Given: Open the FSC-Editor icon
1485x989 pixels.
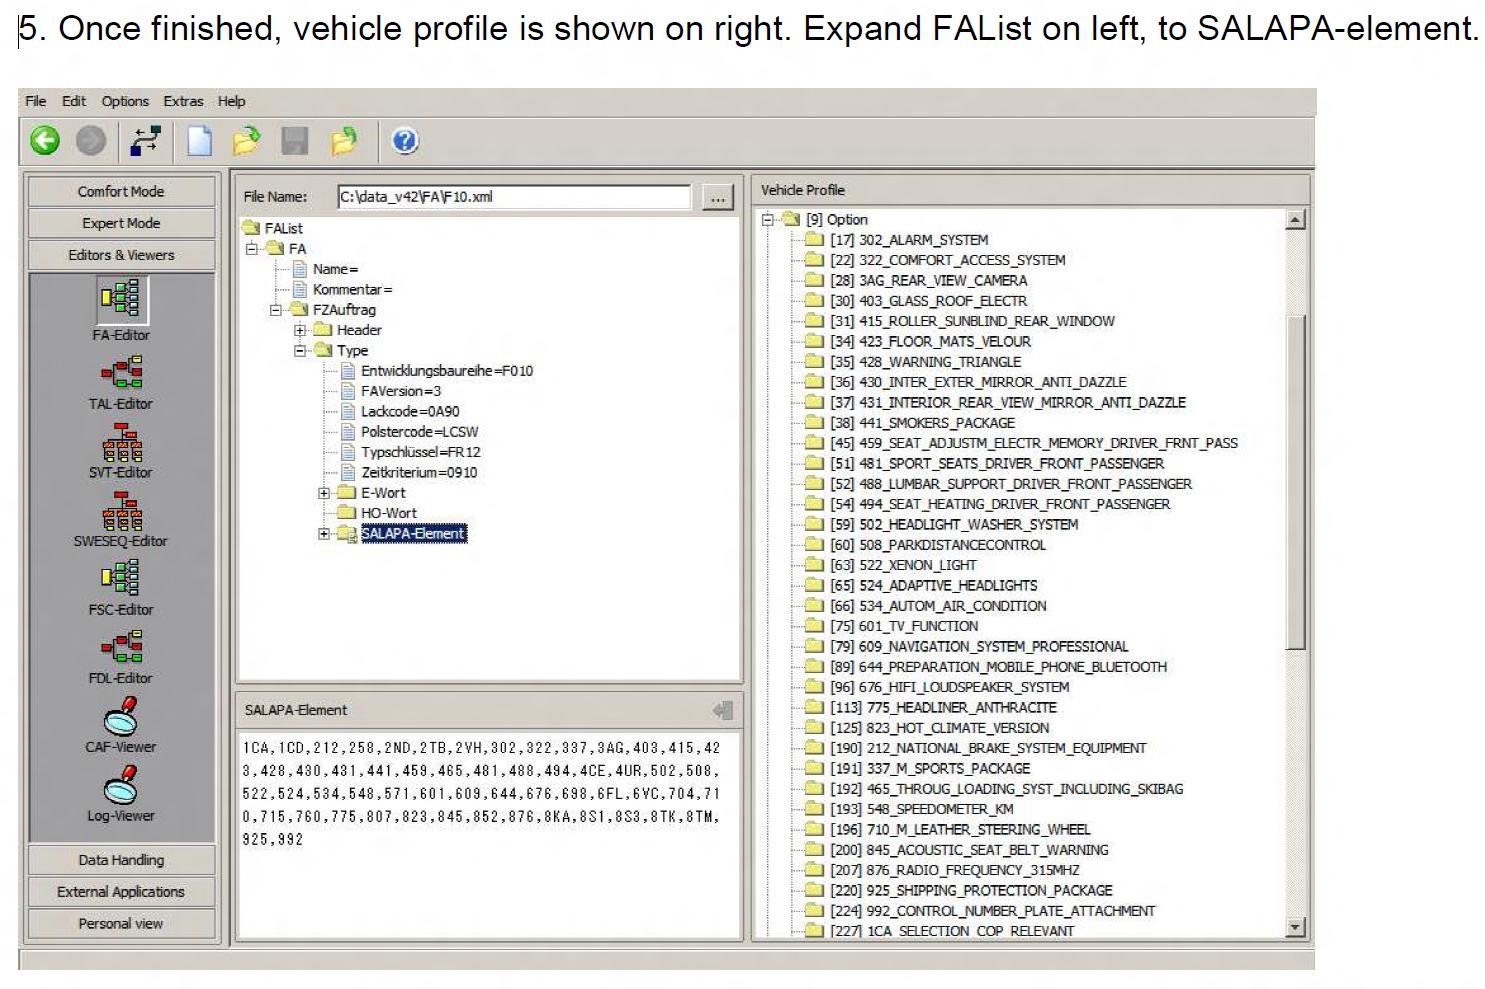Looking at the screenshot, I should 121,579.
